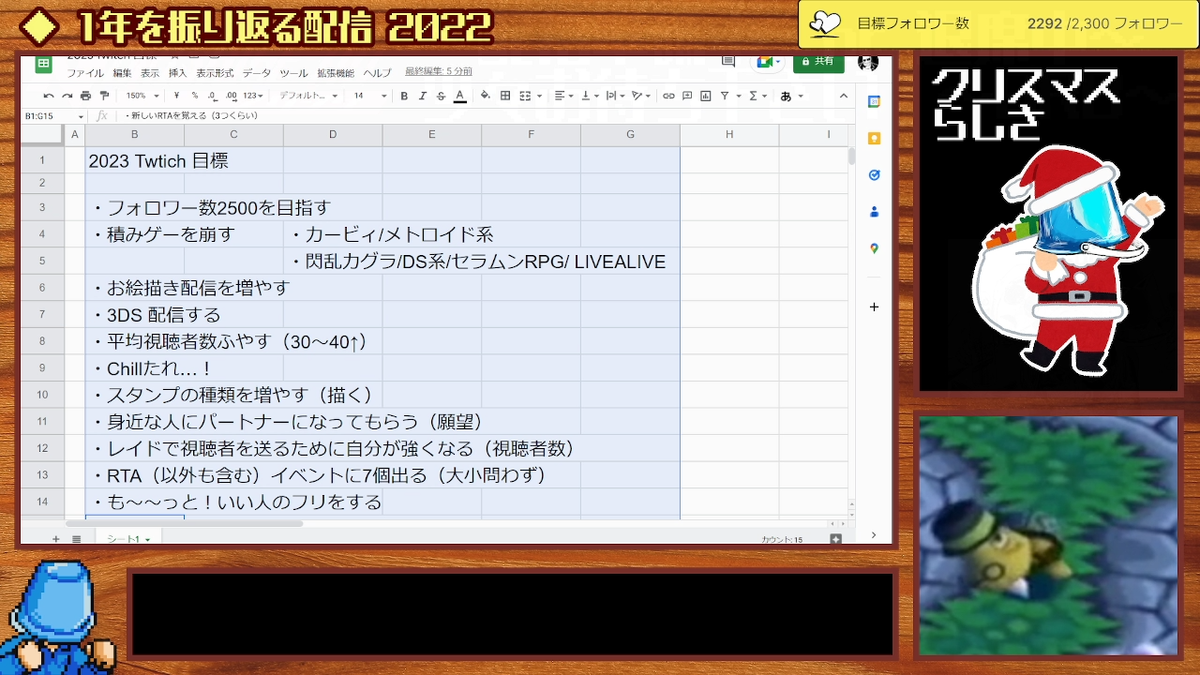Open the vertical align dropdown
Screen dimensions: 1200x675
[589, 96]
